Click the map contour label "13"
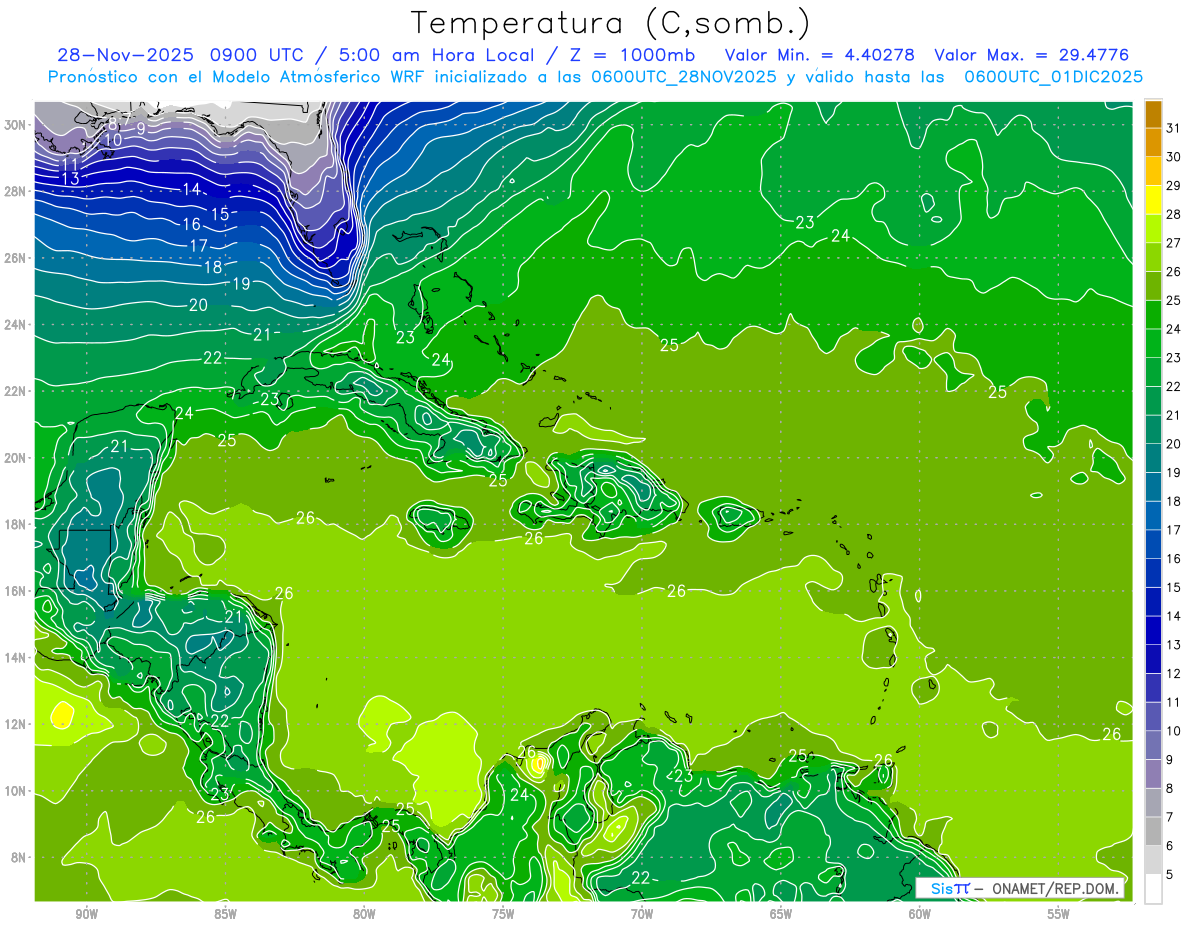The width and height of the screenshot is (1200, 927). point(70,179)
